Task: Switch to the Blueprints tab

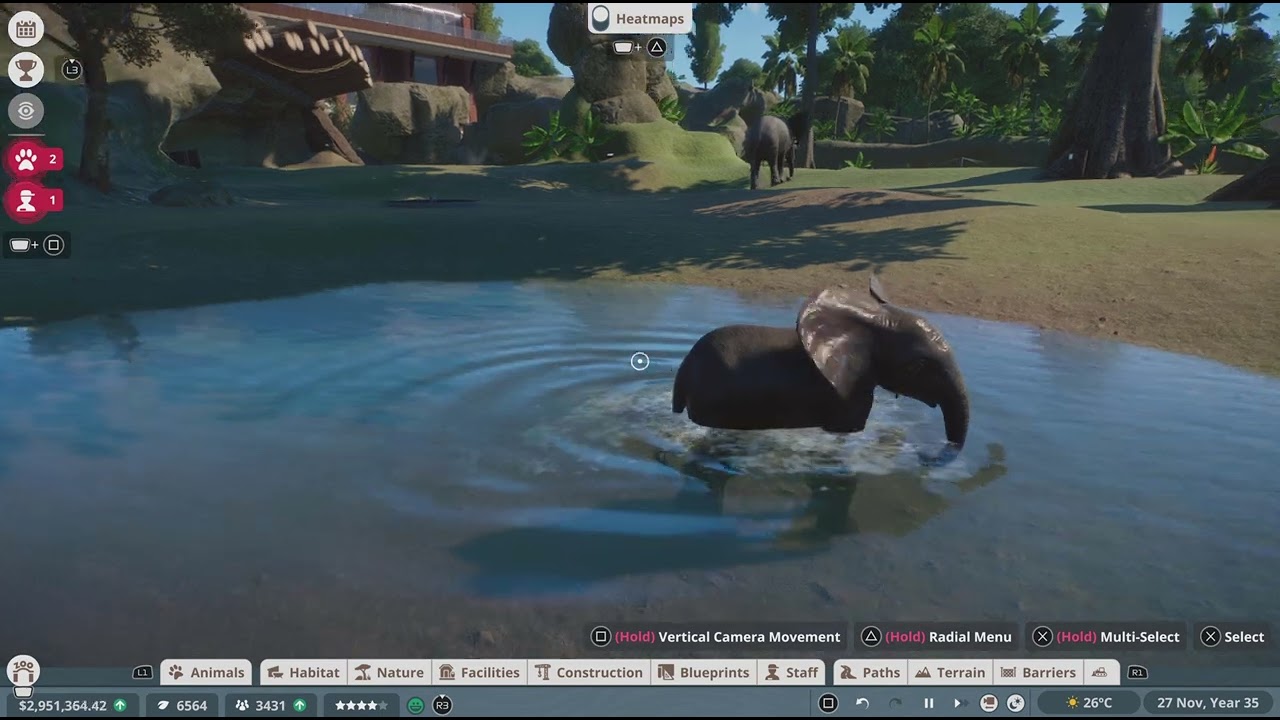Action: click(x=703, y=672)
